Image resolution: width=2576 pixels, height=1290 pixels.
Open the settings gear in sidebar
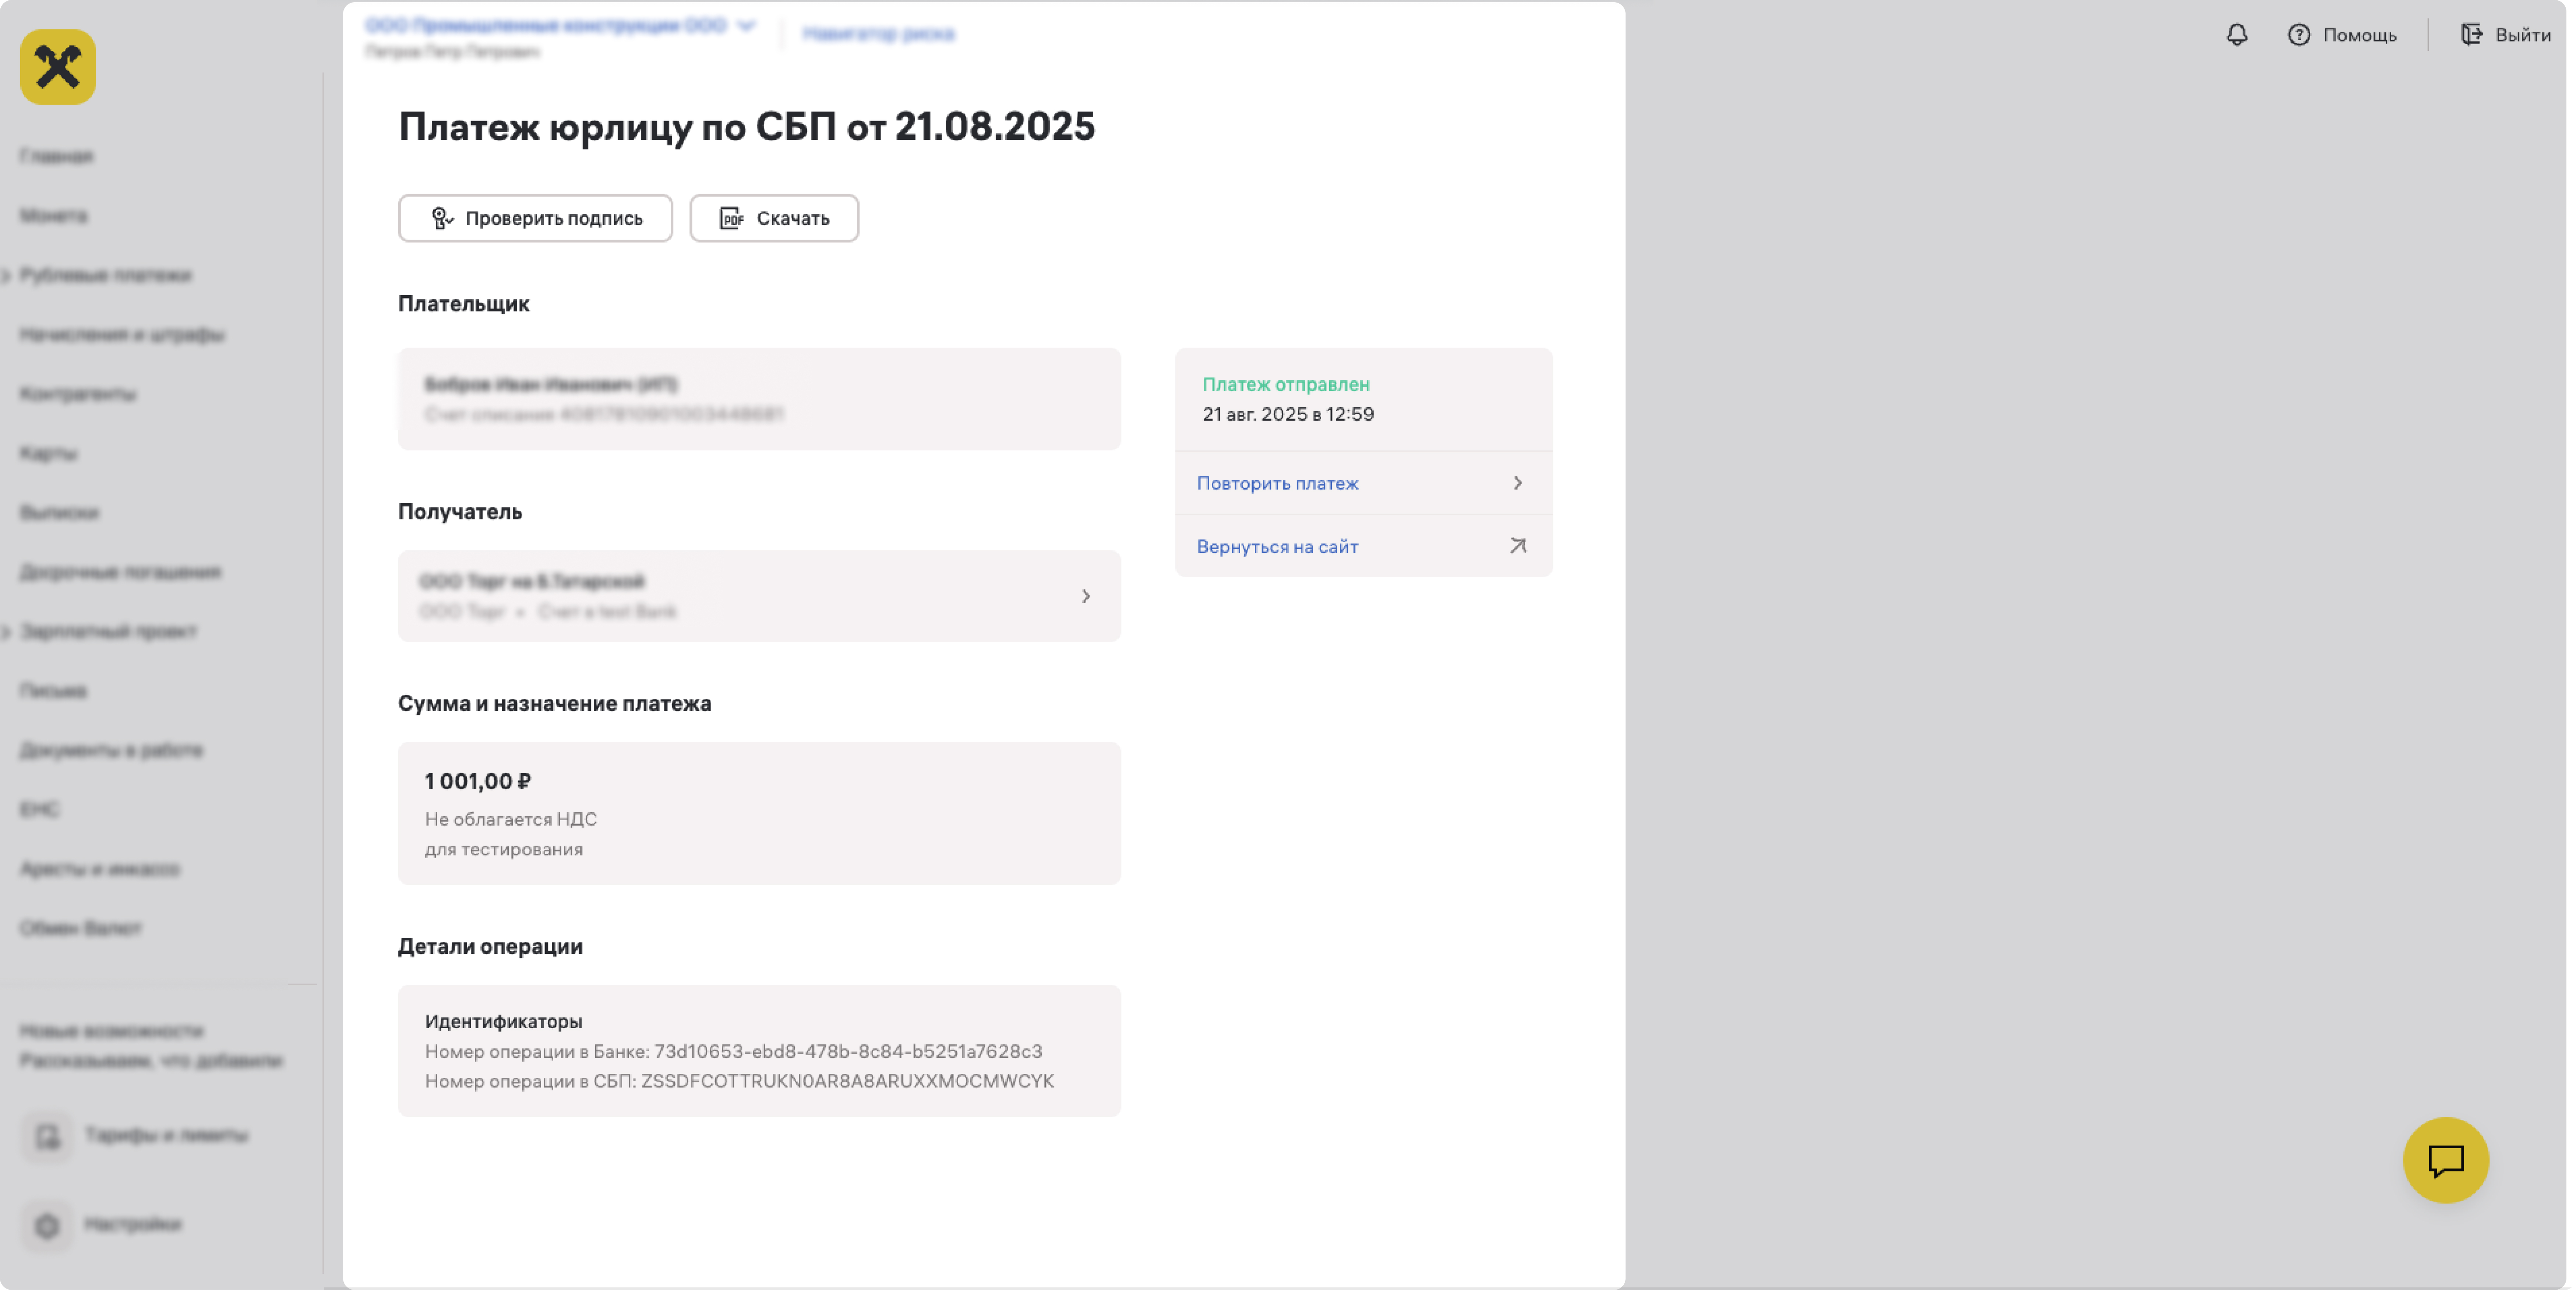point(47,1225)
